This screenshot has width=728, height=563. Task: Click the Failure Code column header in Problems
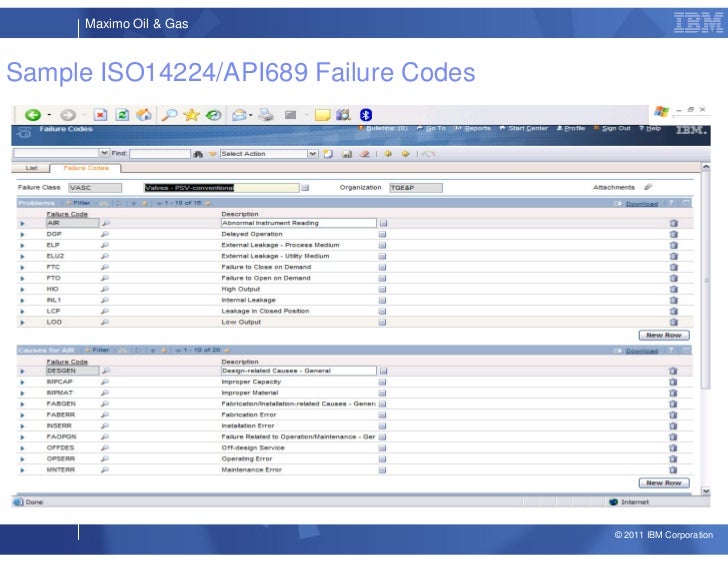tap(67, 214)
